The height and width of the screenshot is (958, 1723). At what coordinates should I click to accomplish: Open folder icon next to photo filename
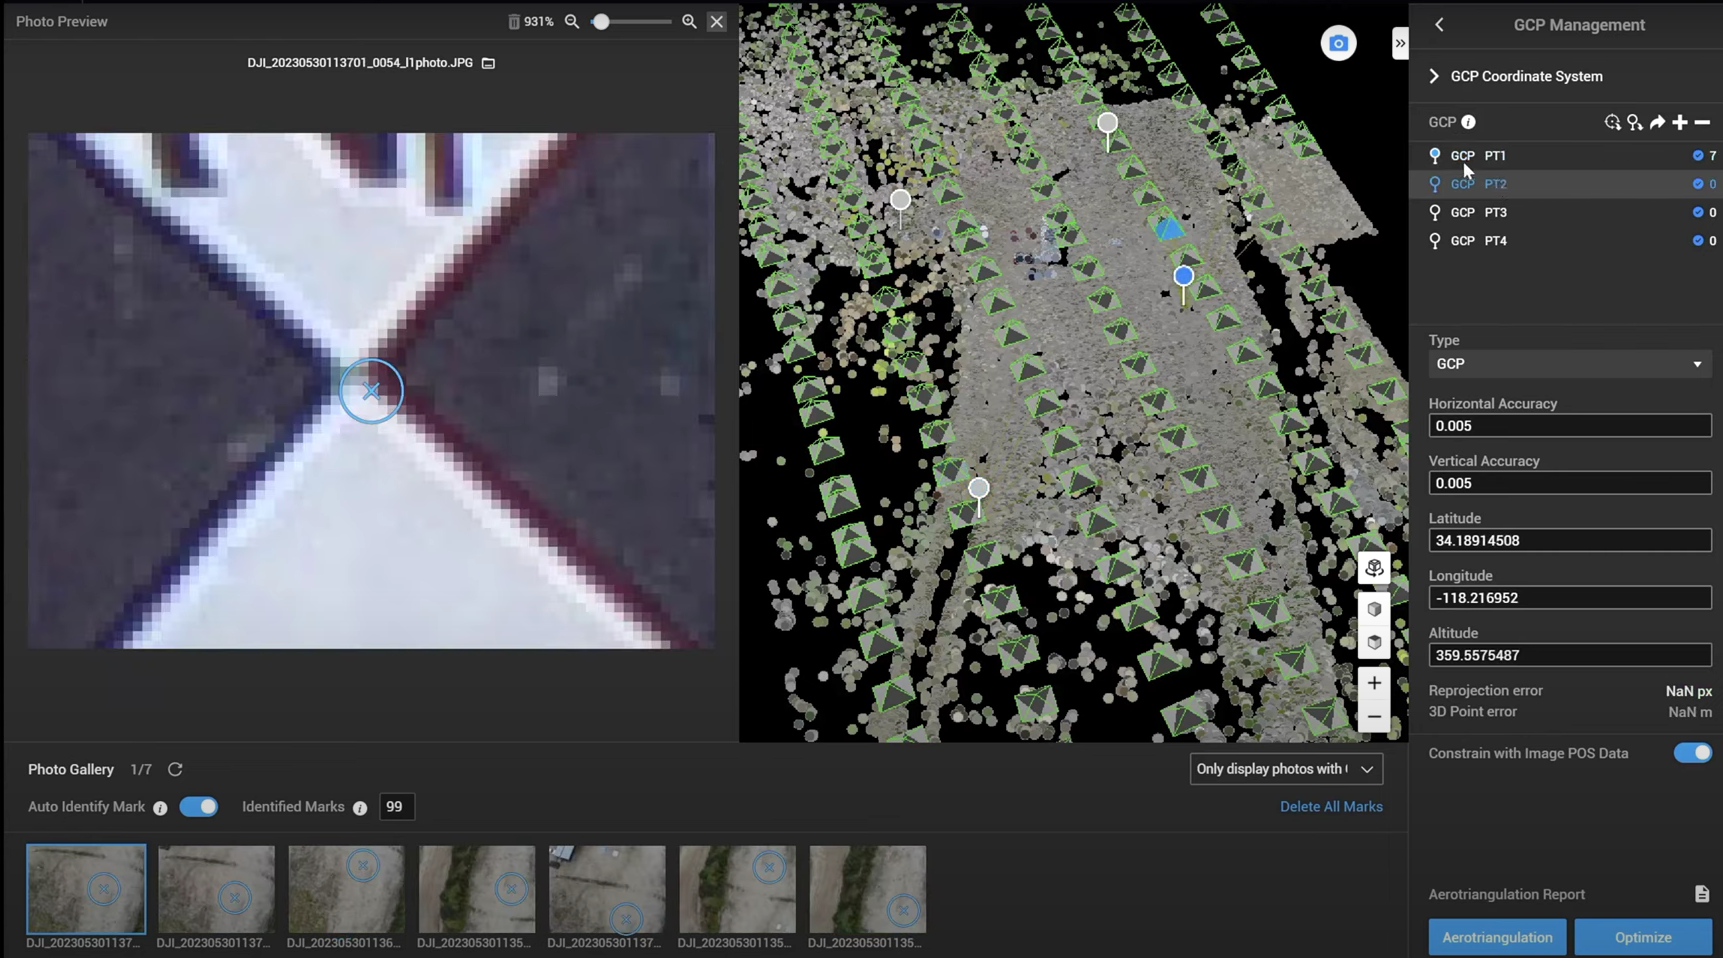coord(488,63)
